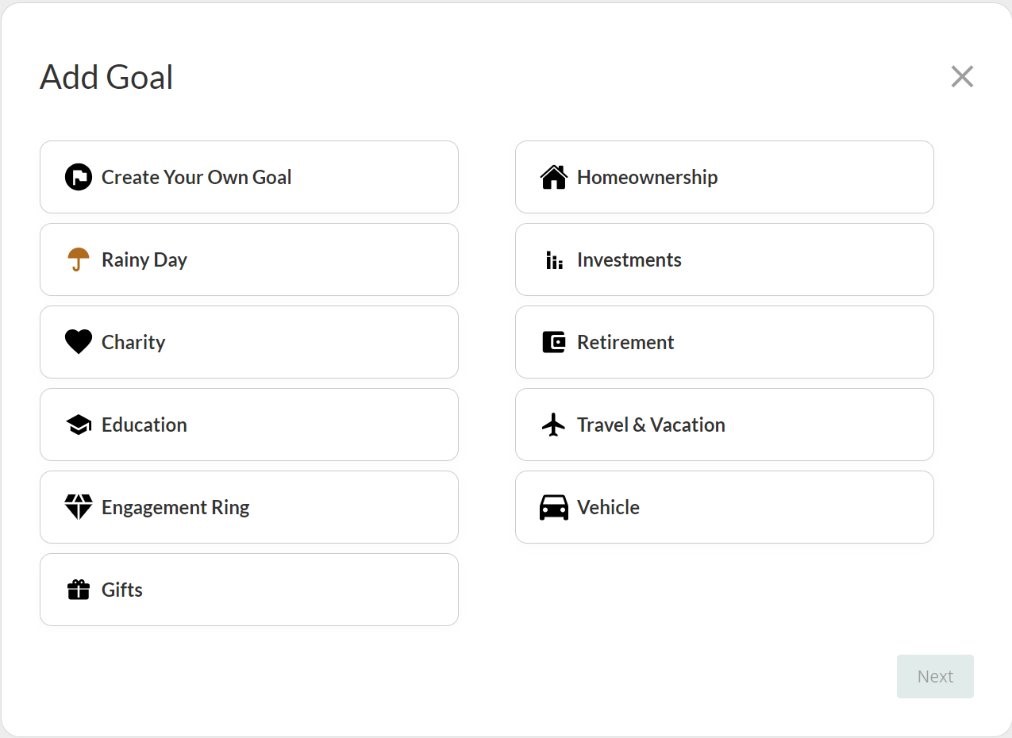Click the umbrella icon for Rainy Day

(78, 260)
